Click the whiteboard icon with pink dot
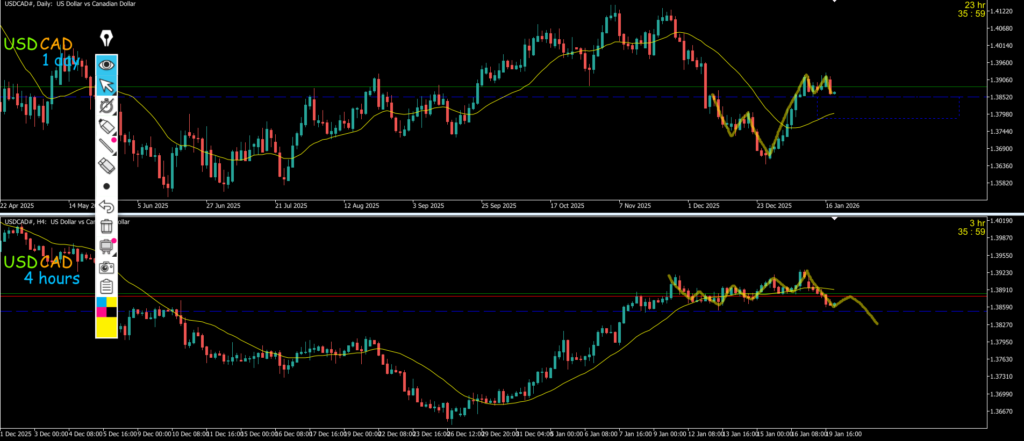 [106, 247]
